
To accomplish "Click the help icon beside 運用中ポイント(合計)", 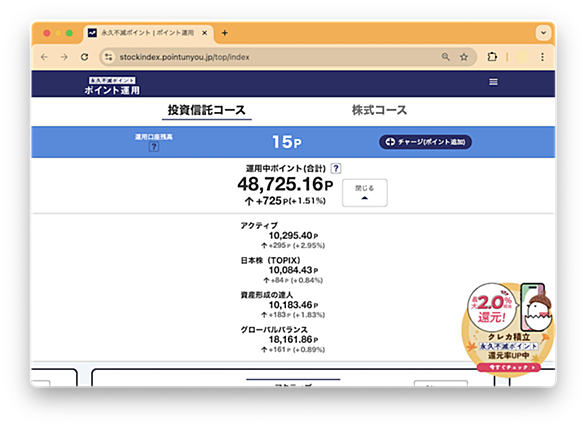I will click(x=336, y=168).
